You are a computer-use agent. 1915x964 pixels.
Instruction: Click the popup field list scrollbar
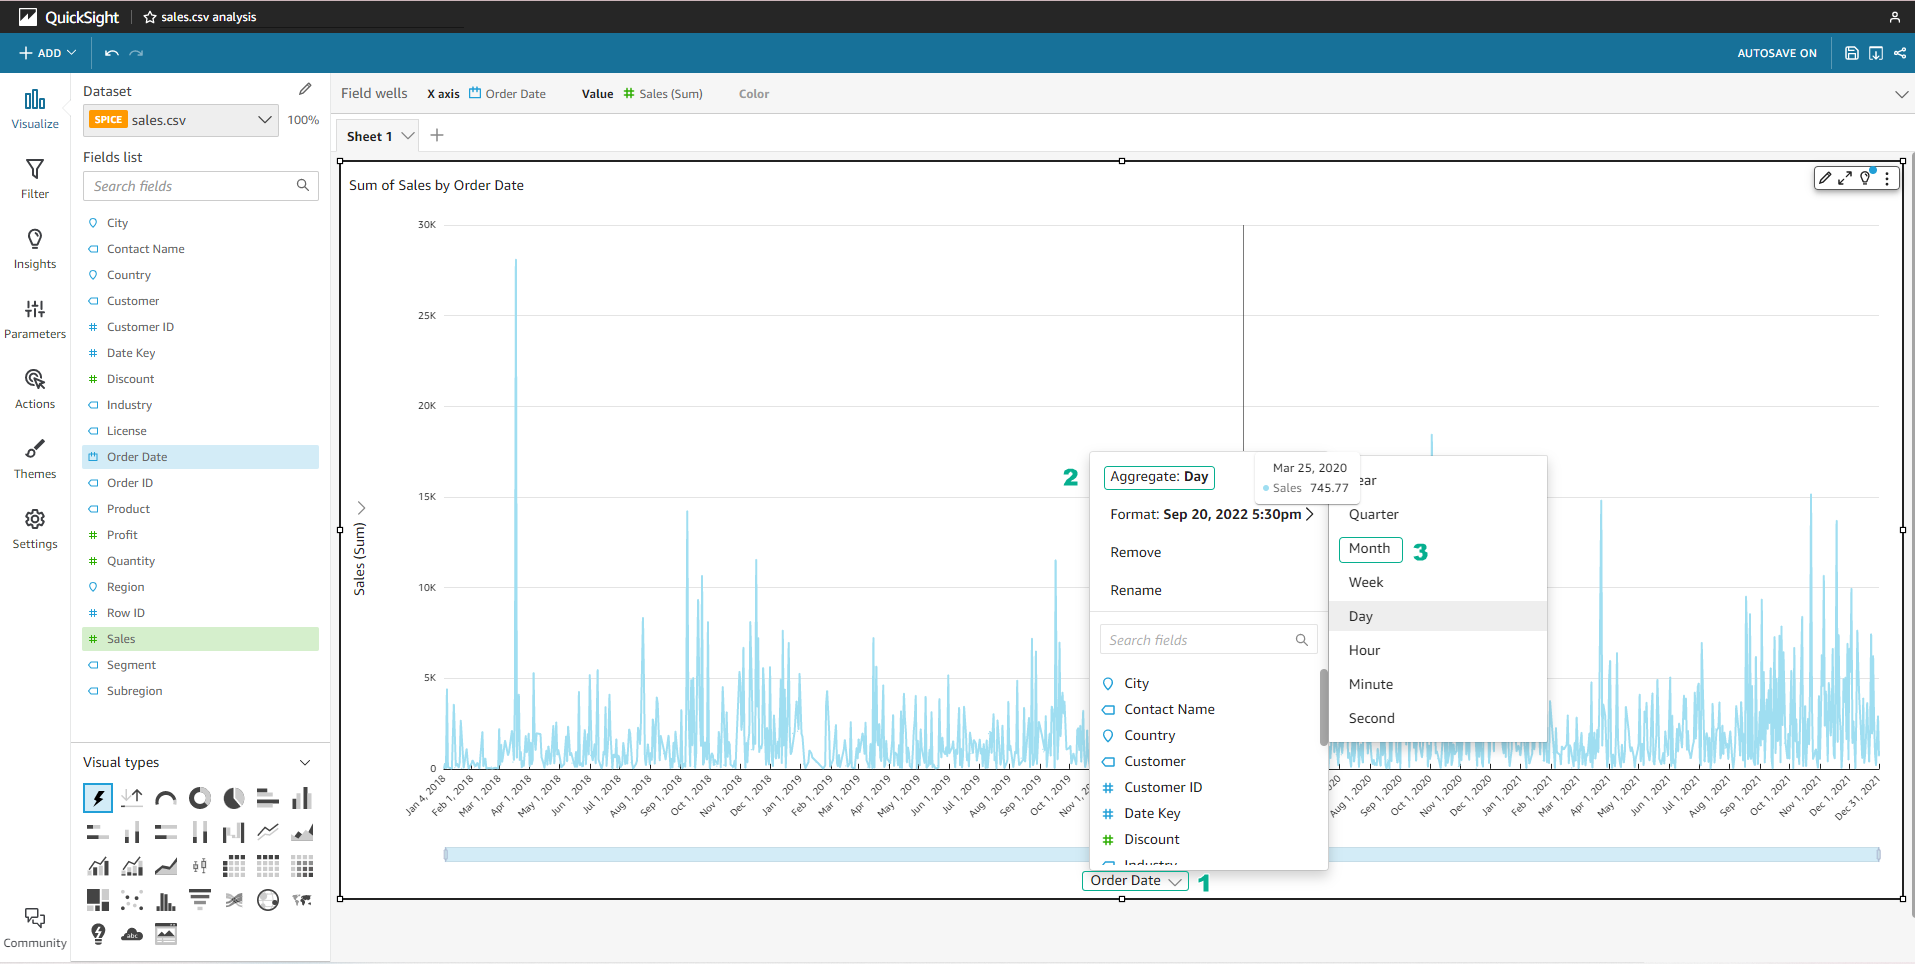[1324, 707]
